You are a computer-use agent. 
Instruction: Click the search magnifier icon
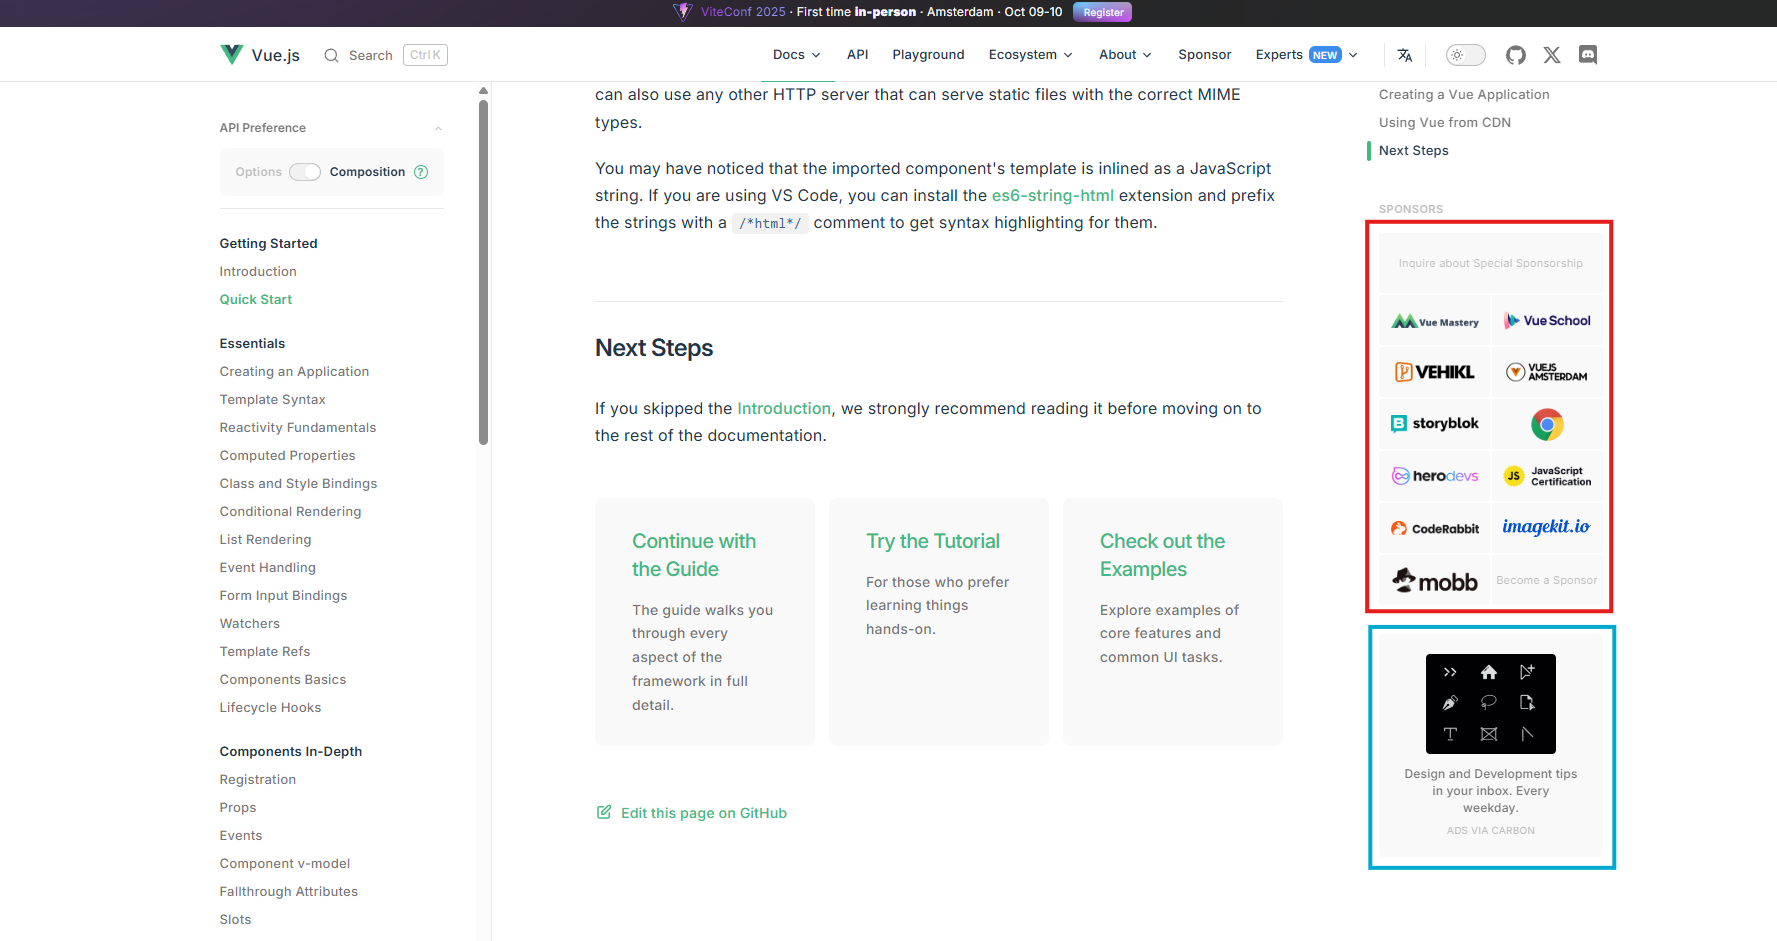tap(332, 55)
